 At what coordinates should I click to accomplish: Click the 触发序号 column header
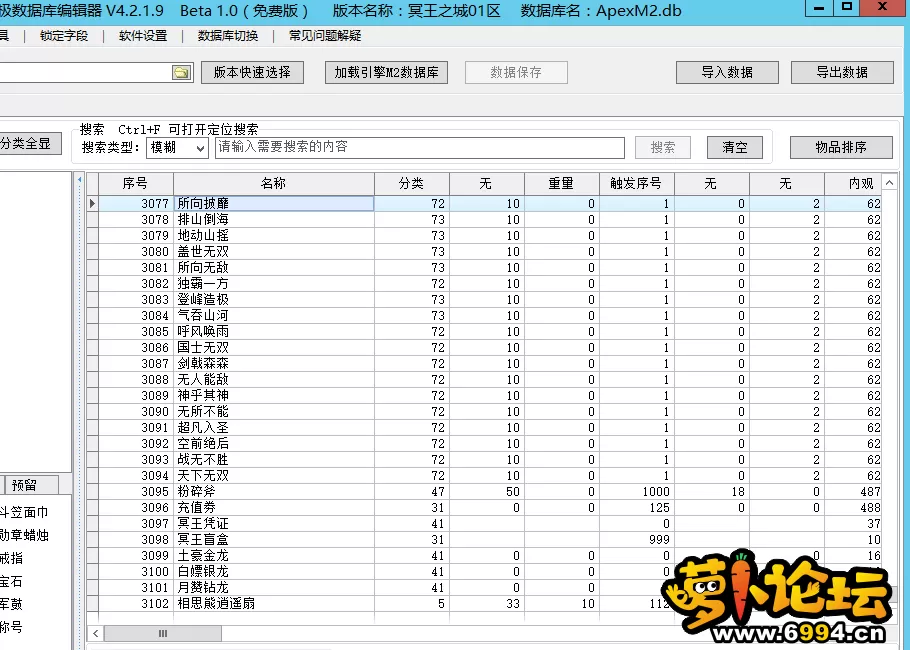(636, 183)
